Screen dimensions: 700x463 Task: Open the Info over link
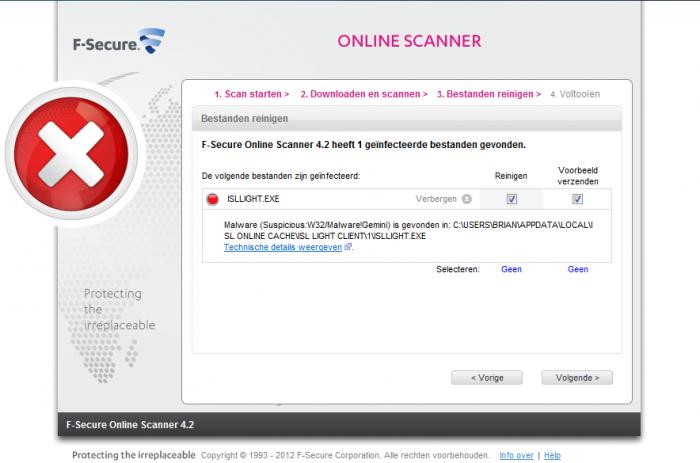[x=516, y=455]
